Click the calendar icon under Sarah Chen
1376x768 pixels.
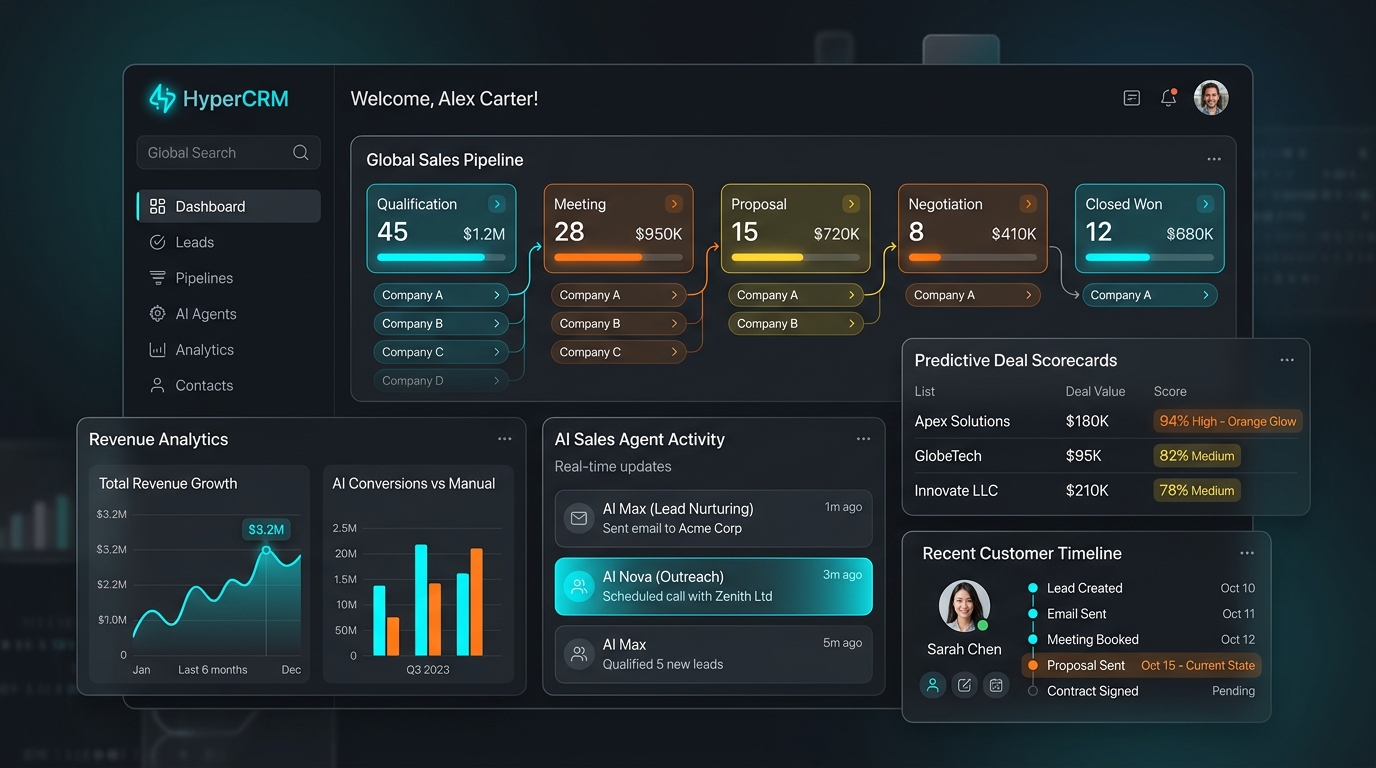click(995, 685)
